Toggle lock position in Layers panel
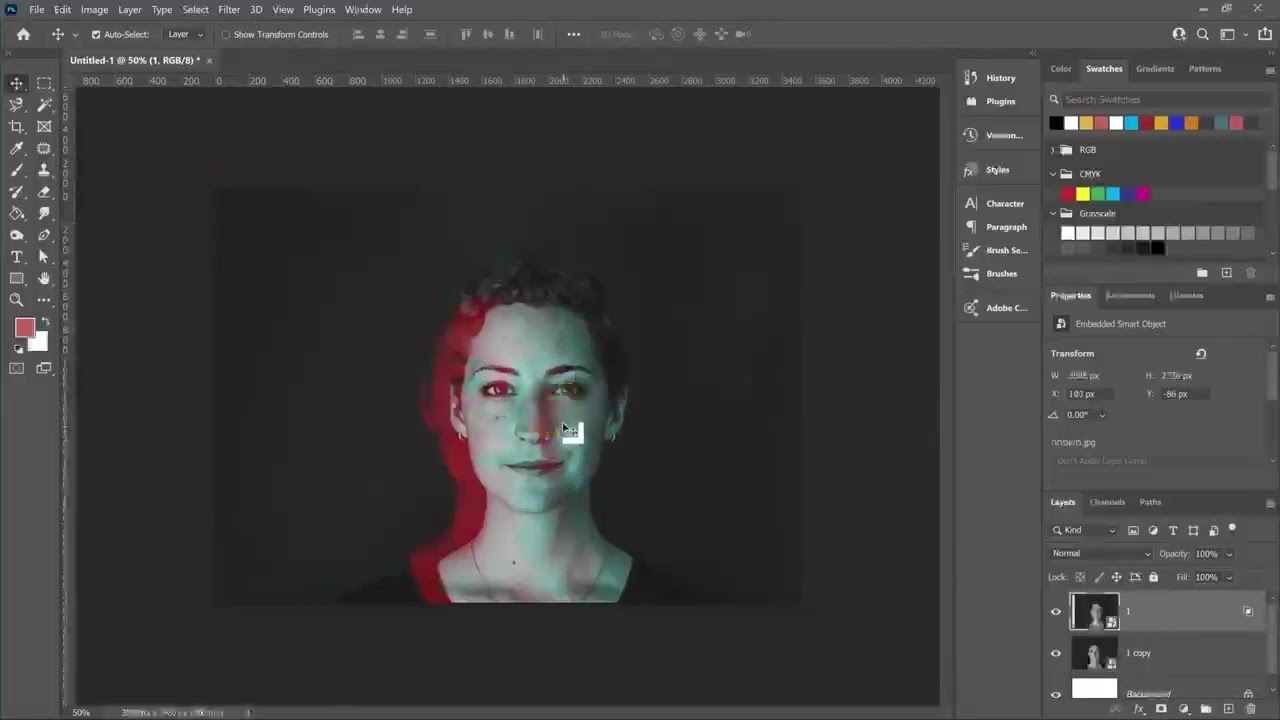 coord(1116,577)
